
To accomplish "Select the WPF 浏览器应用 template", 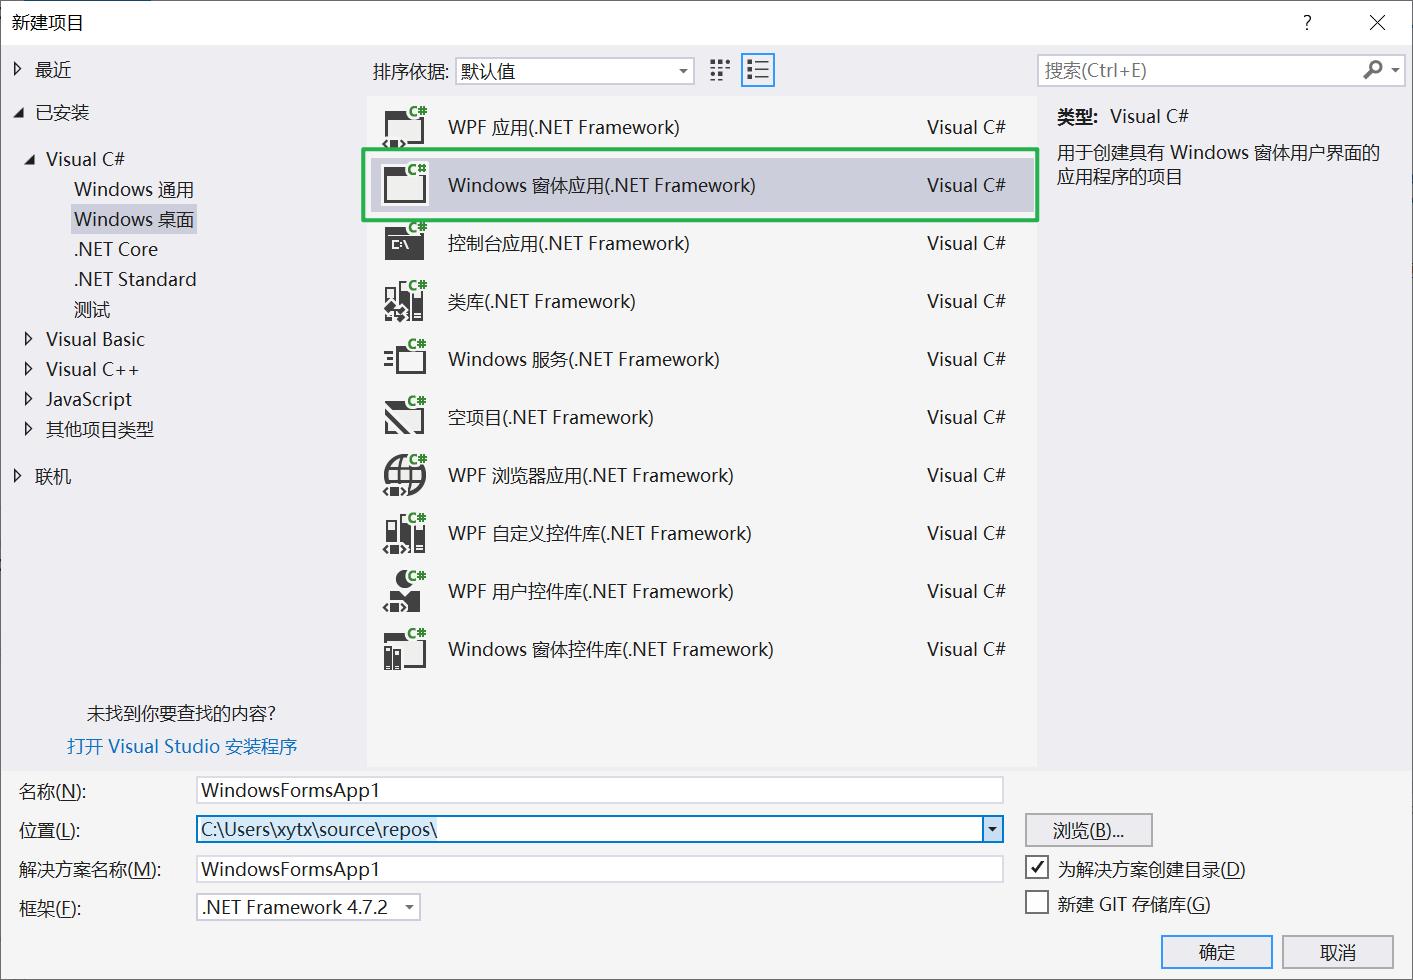I will (x=590, y=475).
